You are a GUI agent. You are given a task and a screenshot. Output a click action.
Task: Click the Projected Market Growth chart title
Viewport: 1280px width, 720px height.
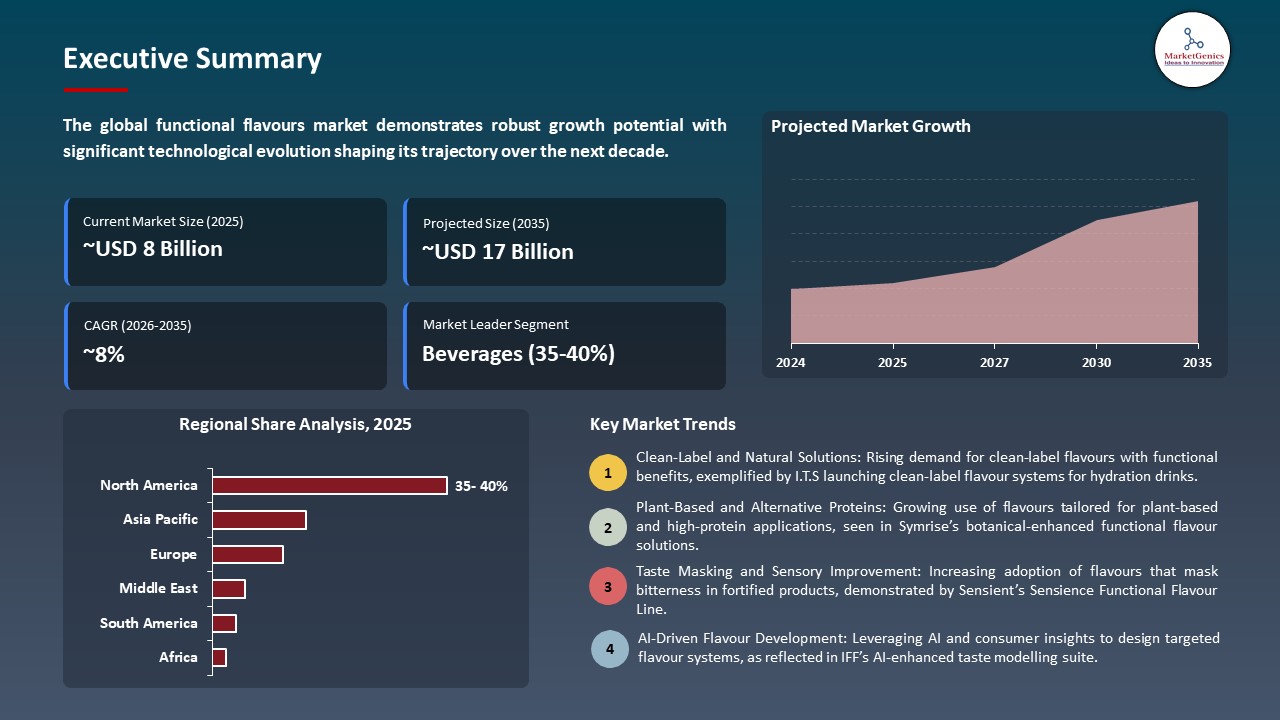870,127
